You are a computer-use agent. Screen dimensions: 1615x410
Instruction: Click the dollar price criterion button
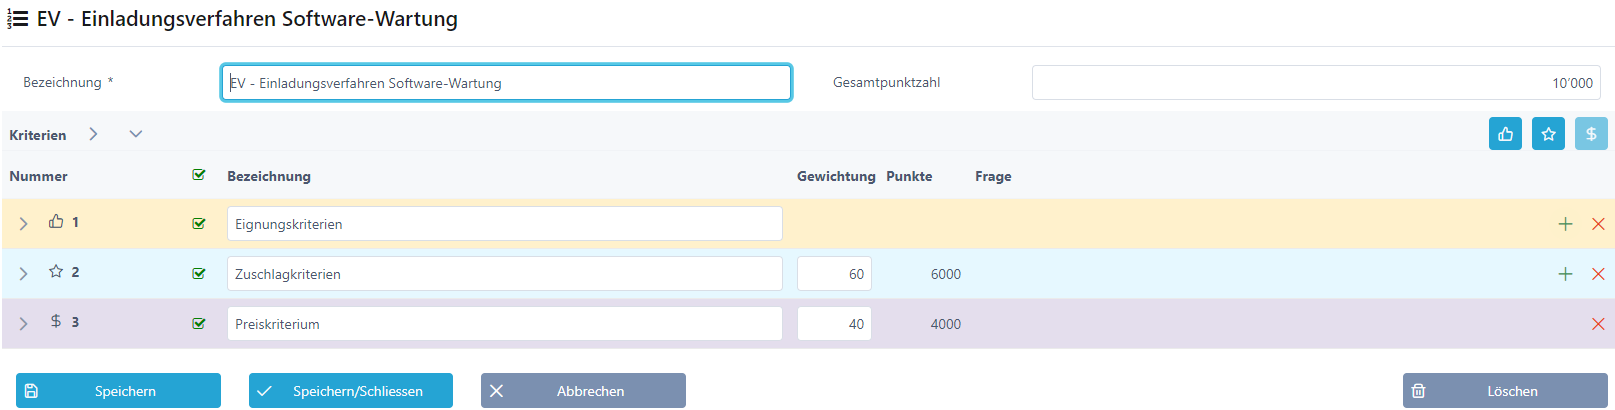(x=1591, y=134)
